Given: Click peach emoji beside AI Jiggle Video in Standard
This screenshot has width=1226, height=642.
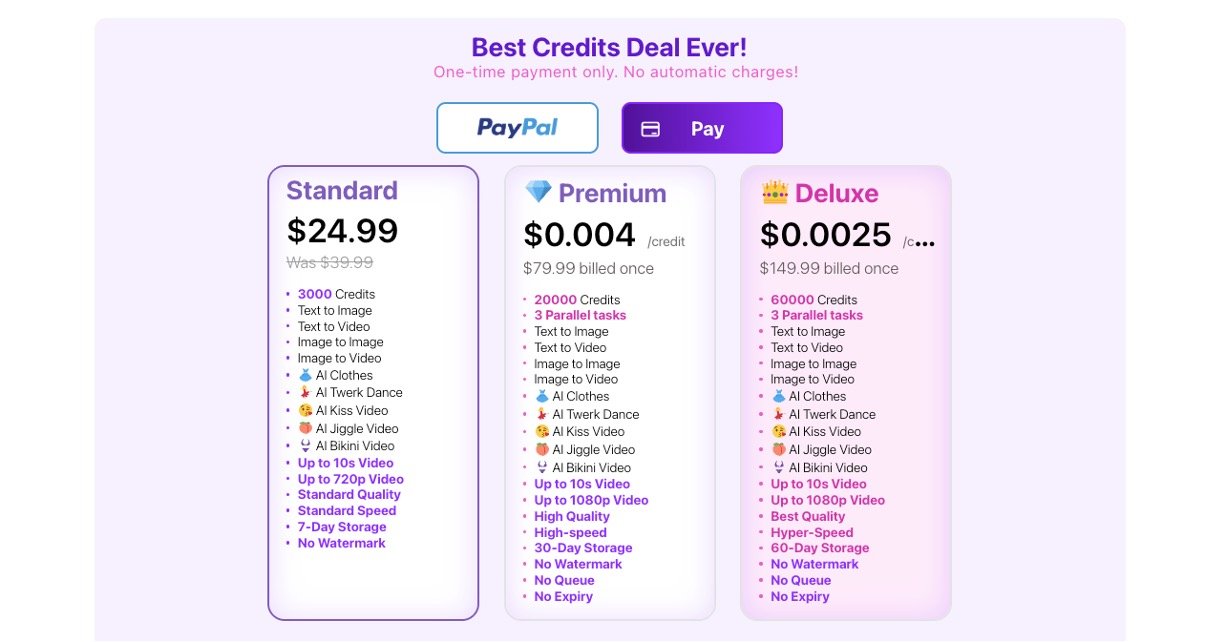Looking at the screenshot, I should [305, 428].
